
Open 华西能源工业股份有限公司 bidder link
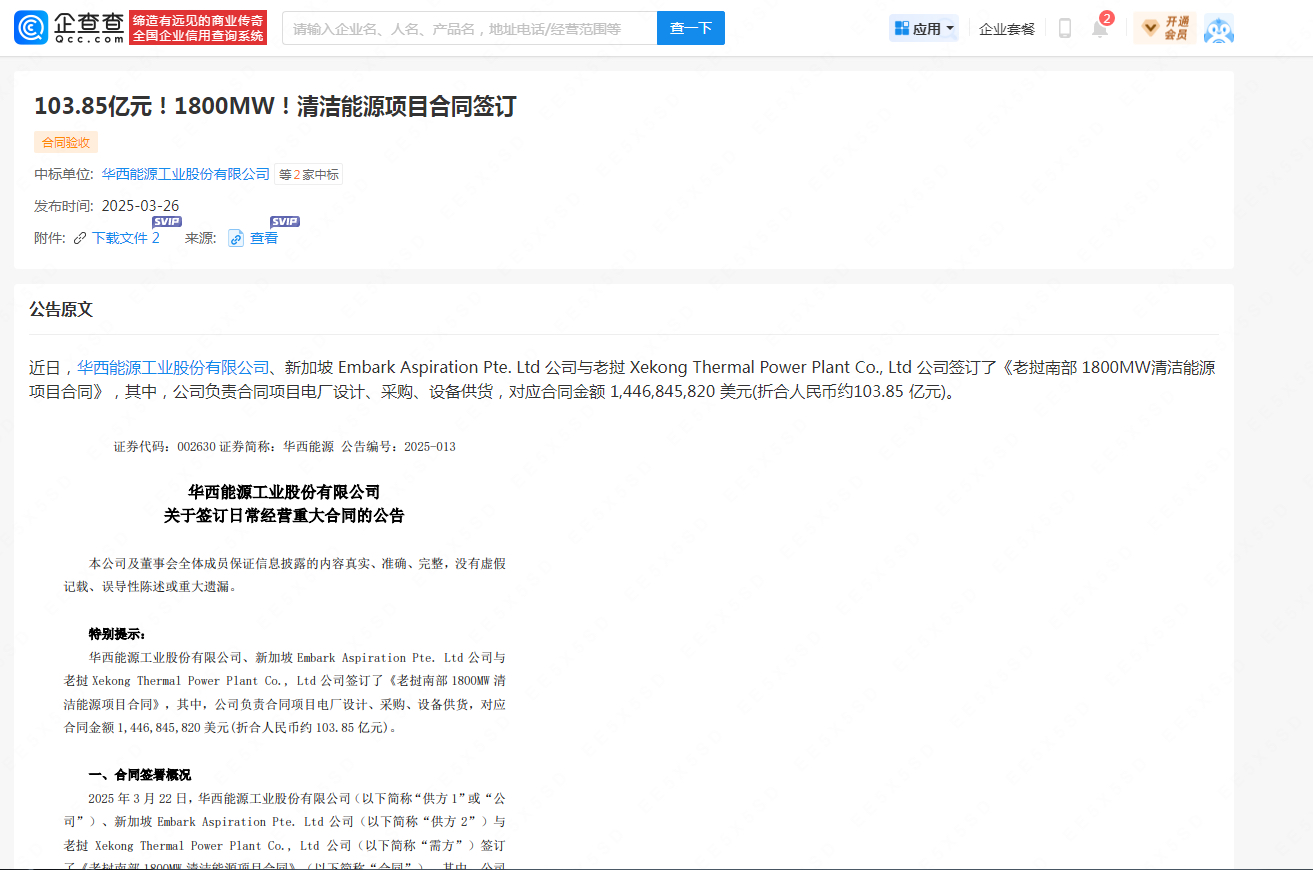click(x=186, y=174)
